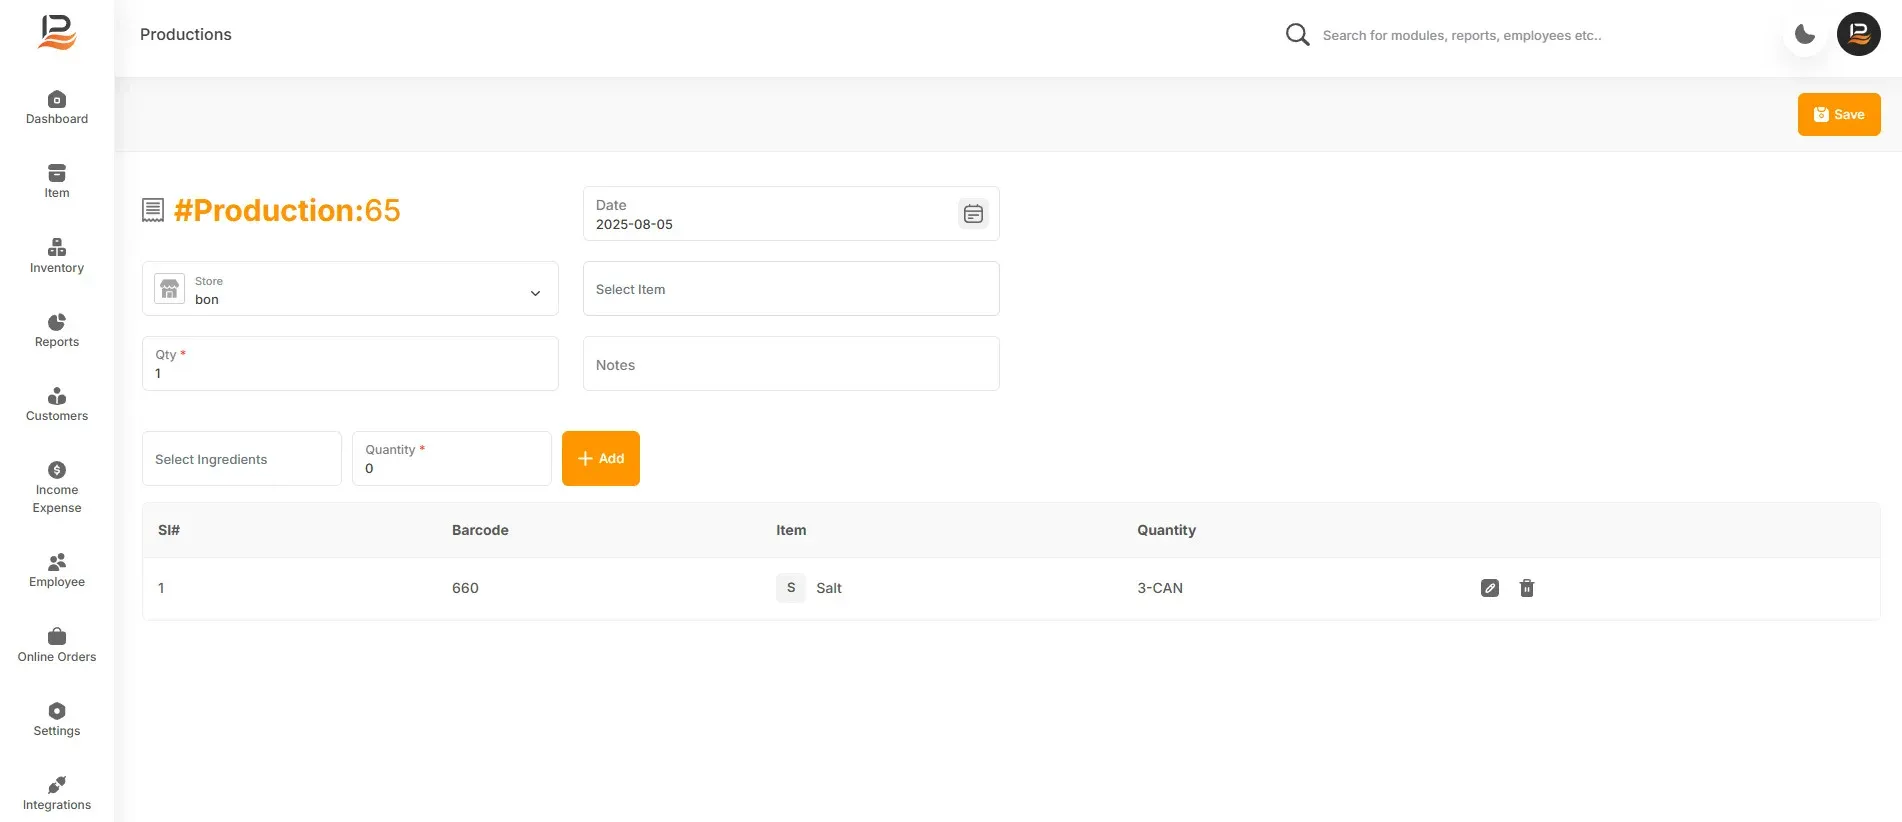Navigate to Customers
The width and height of the screenshot is (1902, 822).
pos(57,405)
